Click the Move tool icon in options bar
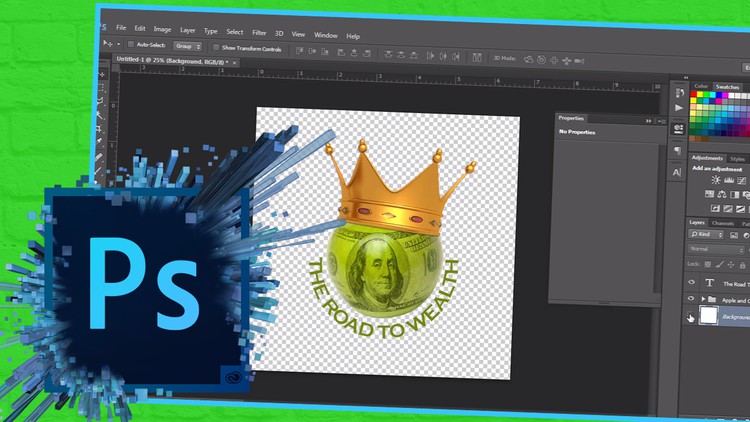Image resolution: width=750 pixels, height=422 pixels. click(109, 44)
